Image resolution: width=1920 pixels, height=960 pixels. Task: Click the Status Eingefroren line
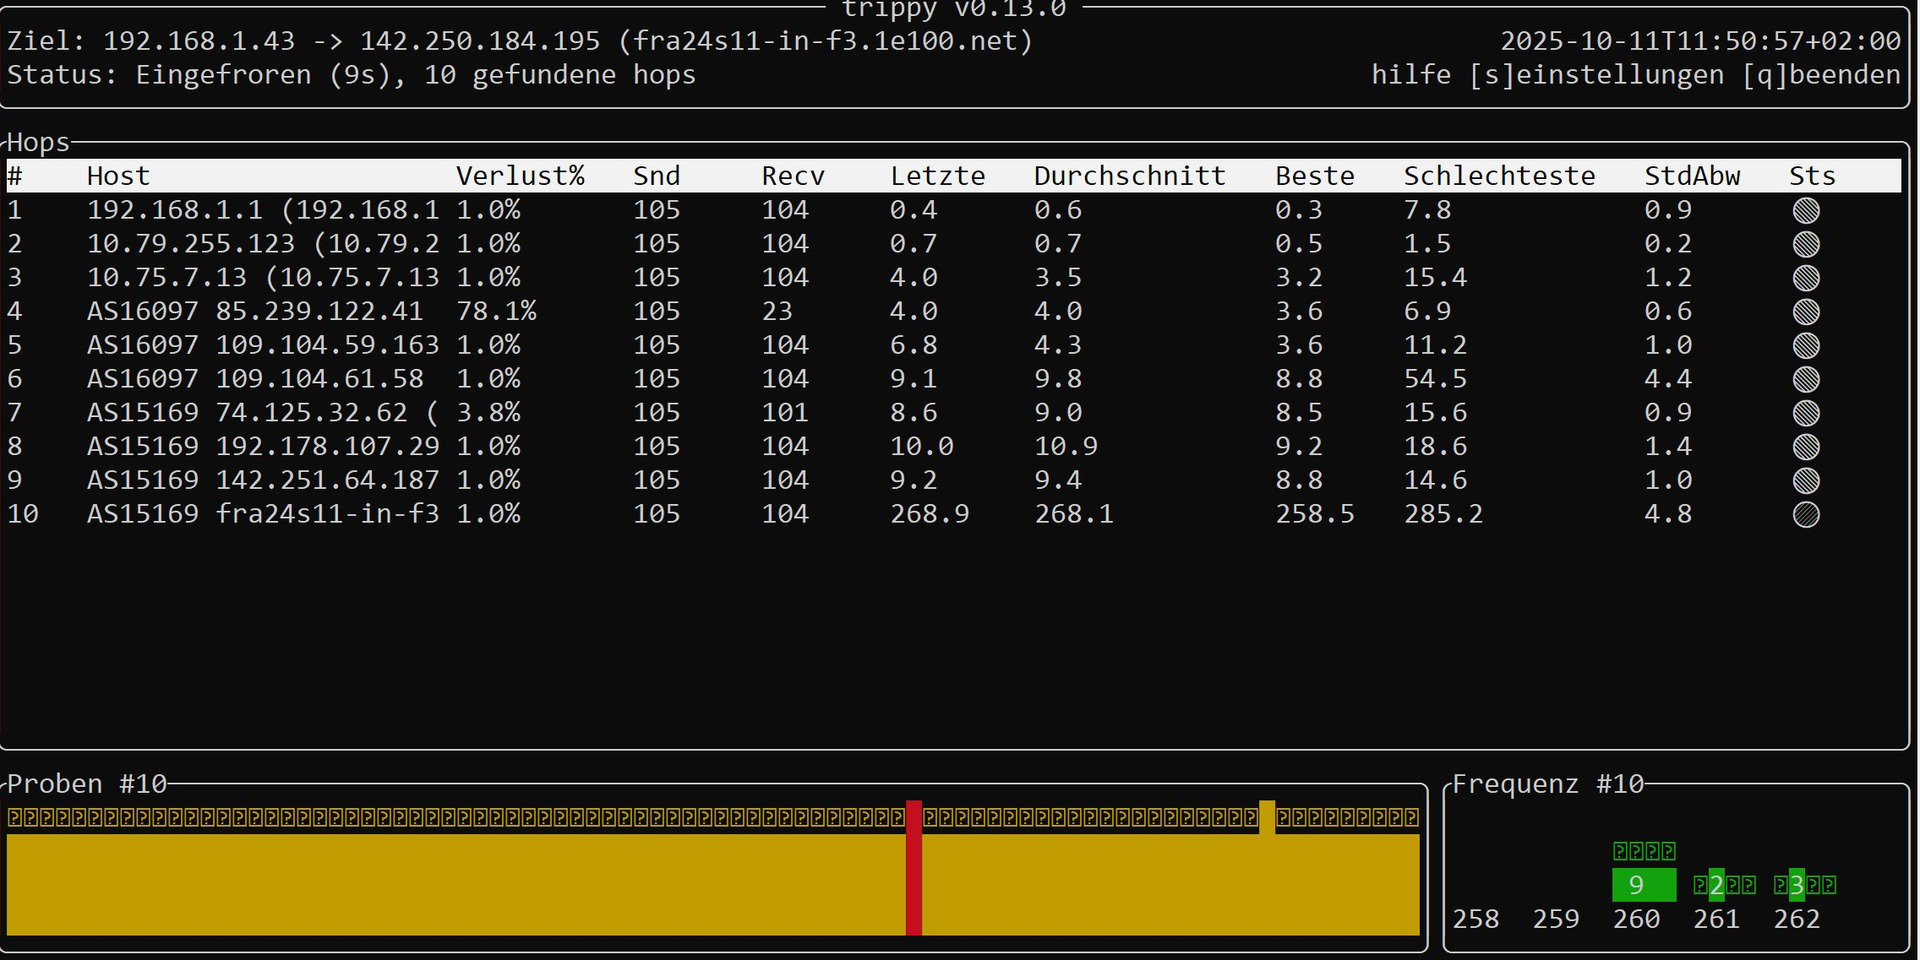[x=351, y=75]
